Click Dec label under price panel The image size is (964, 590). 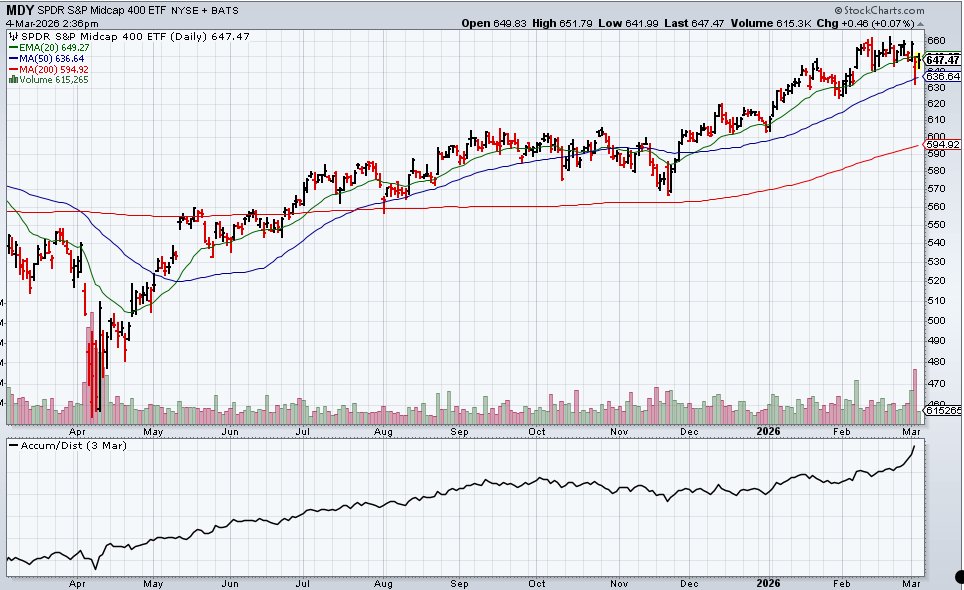coord(689,431)
